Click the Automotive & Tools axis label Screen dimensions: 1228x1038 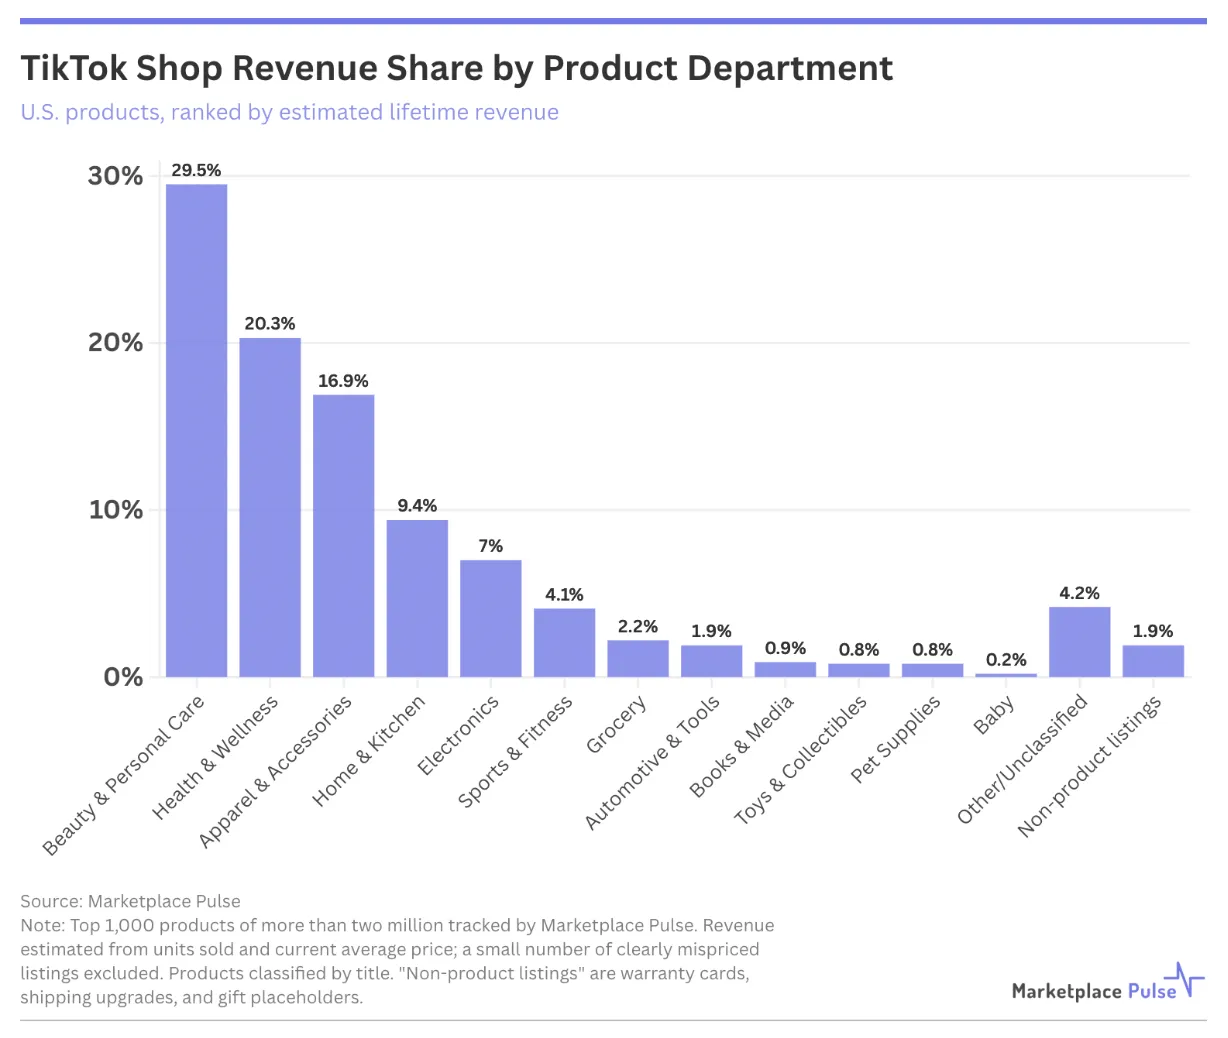[652, 762]
